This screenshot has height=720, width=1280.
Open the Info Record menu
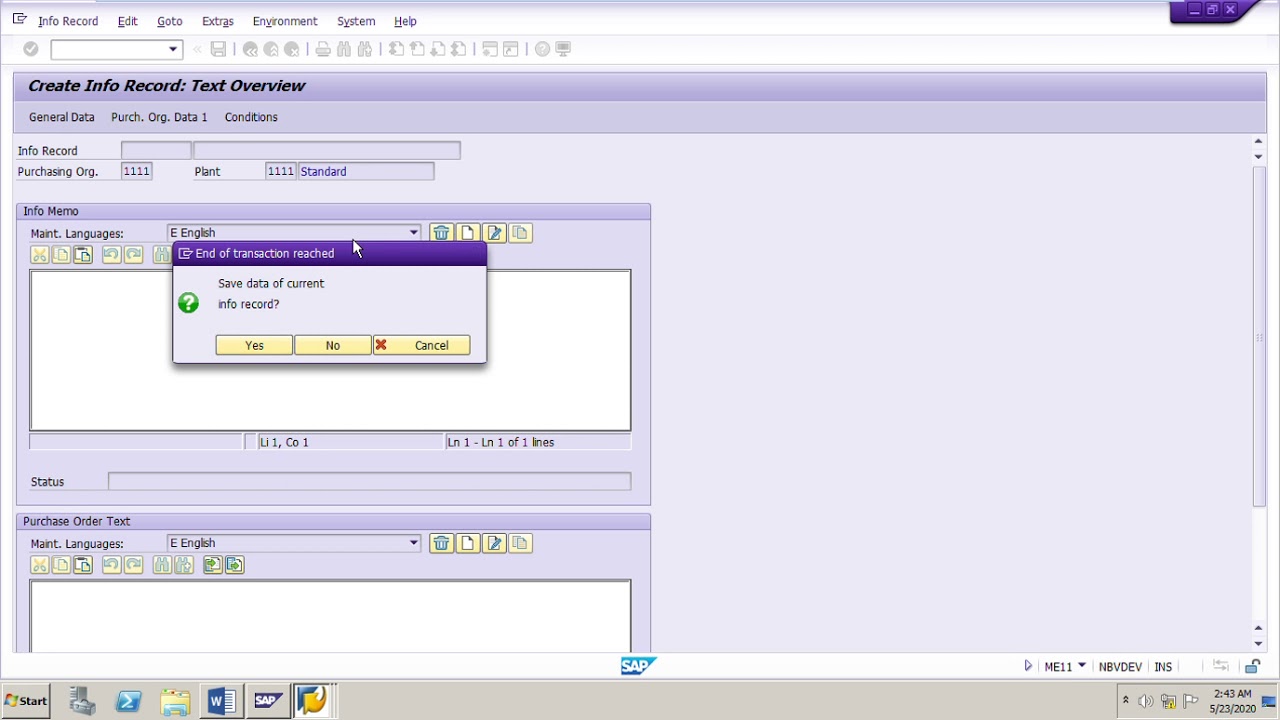[68, 21]
